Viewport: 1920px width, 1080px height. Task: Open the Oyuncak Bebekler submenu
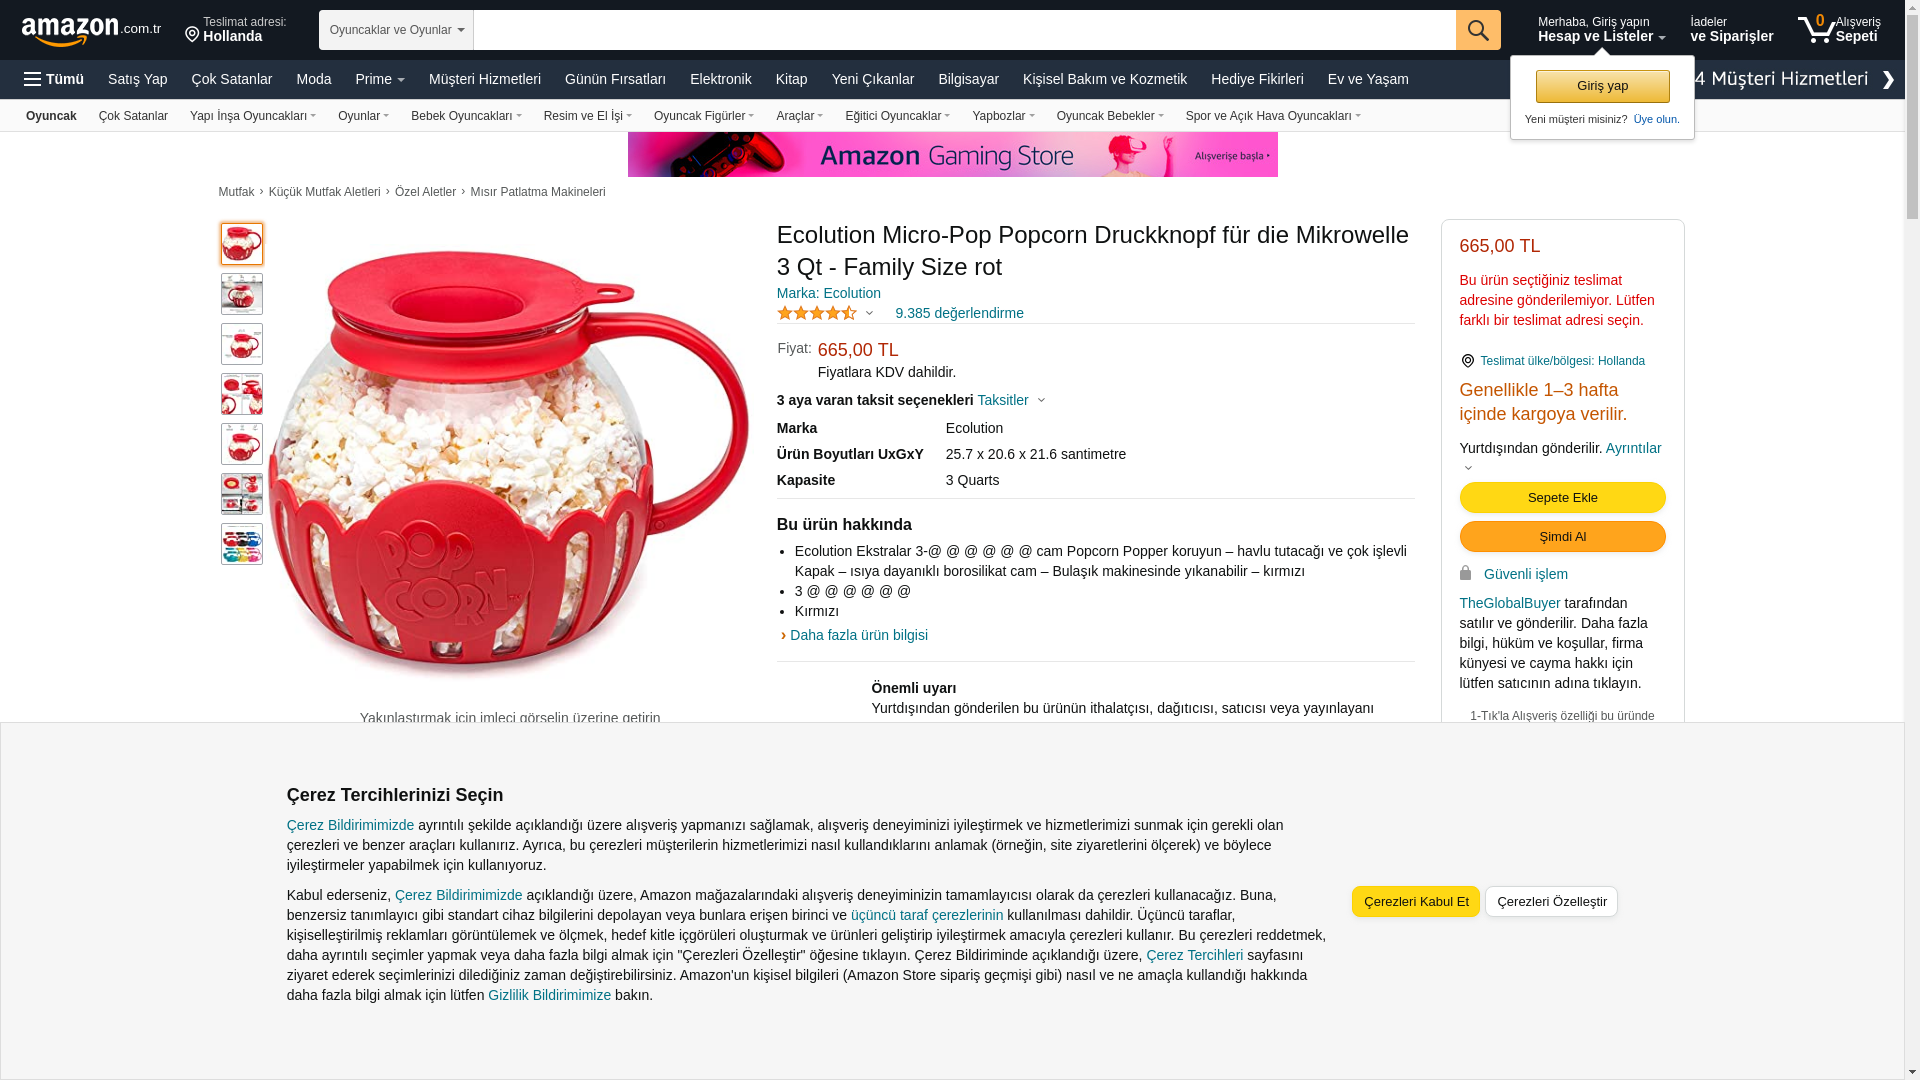click(x=1110, y=116)
